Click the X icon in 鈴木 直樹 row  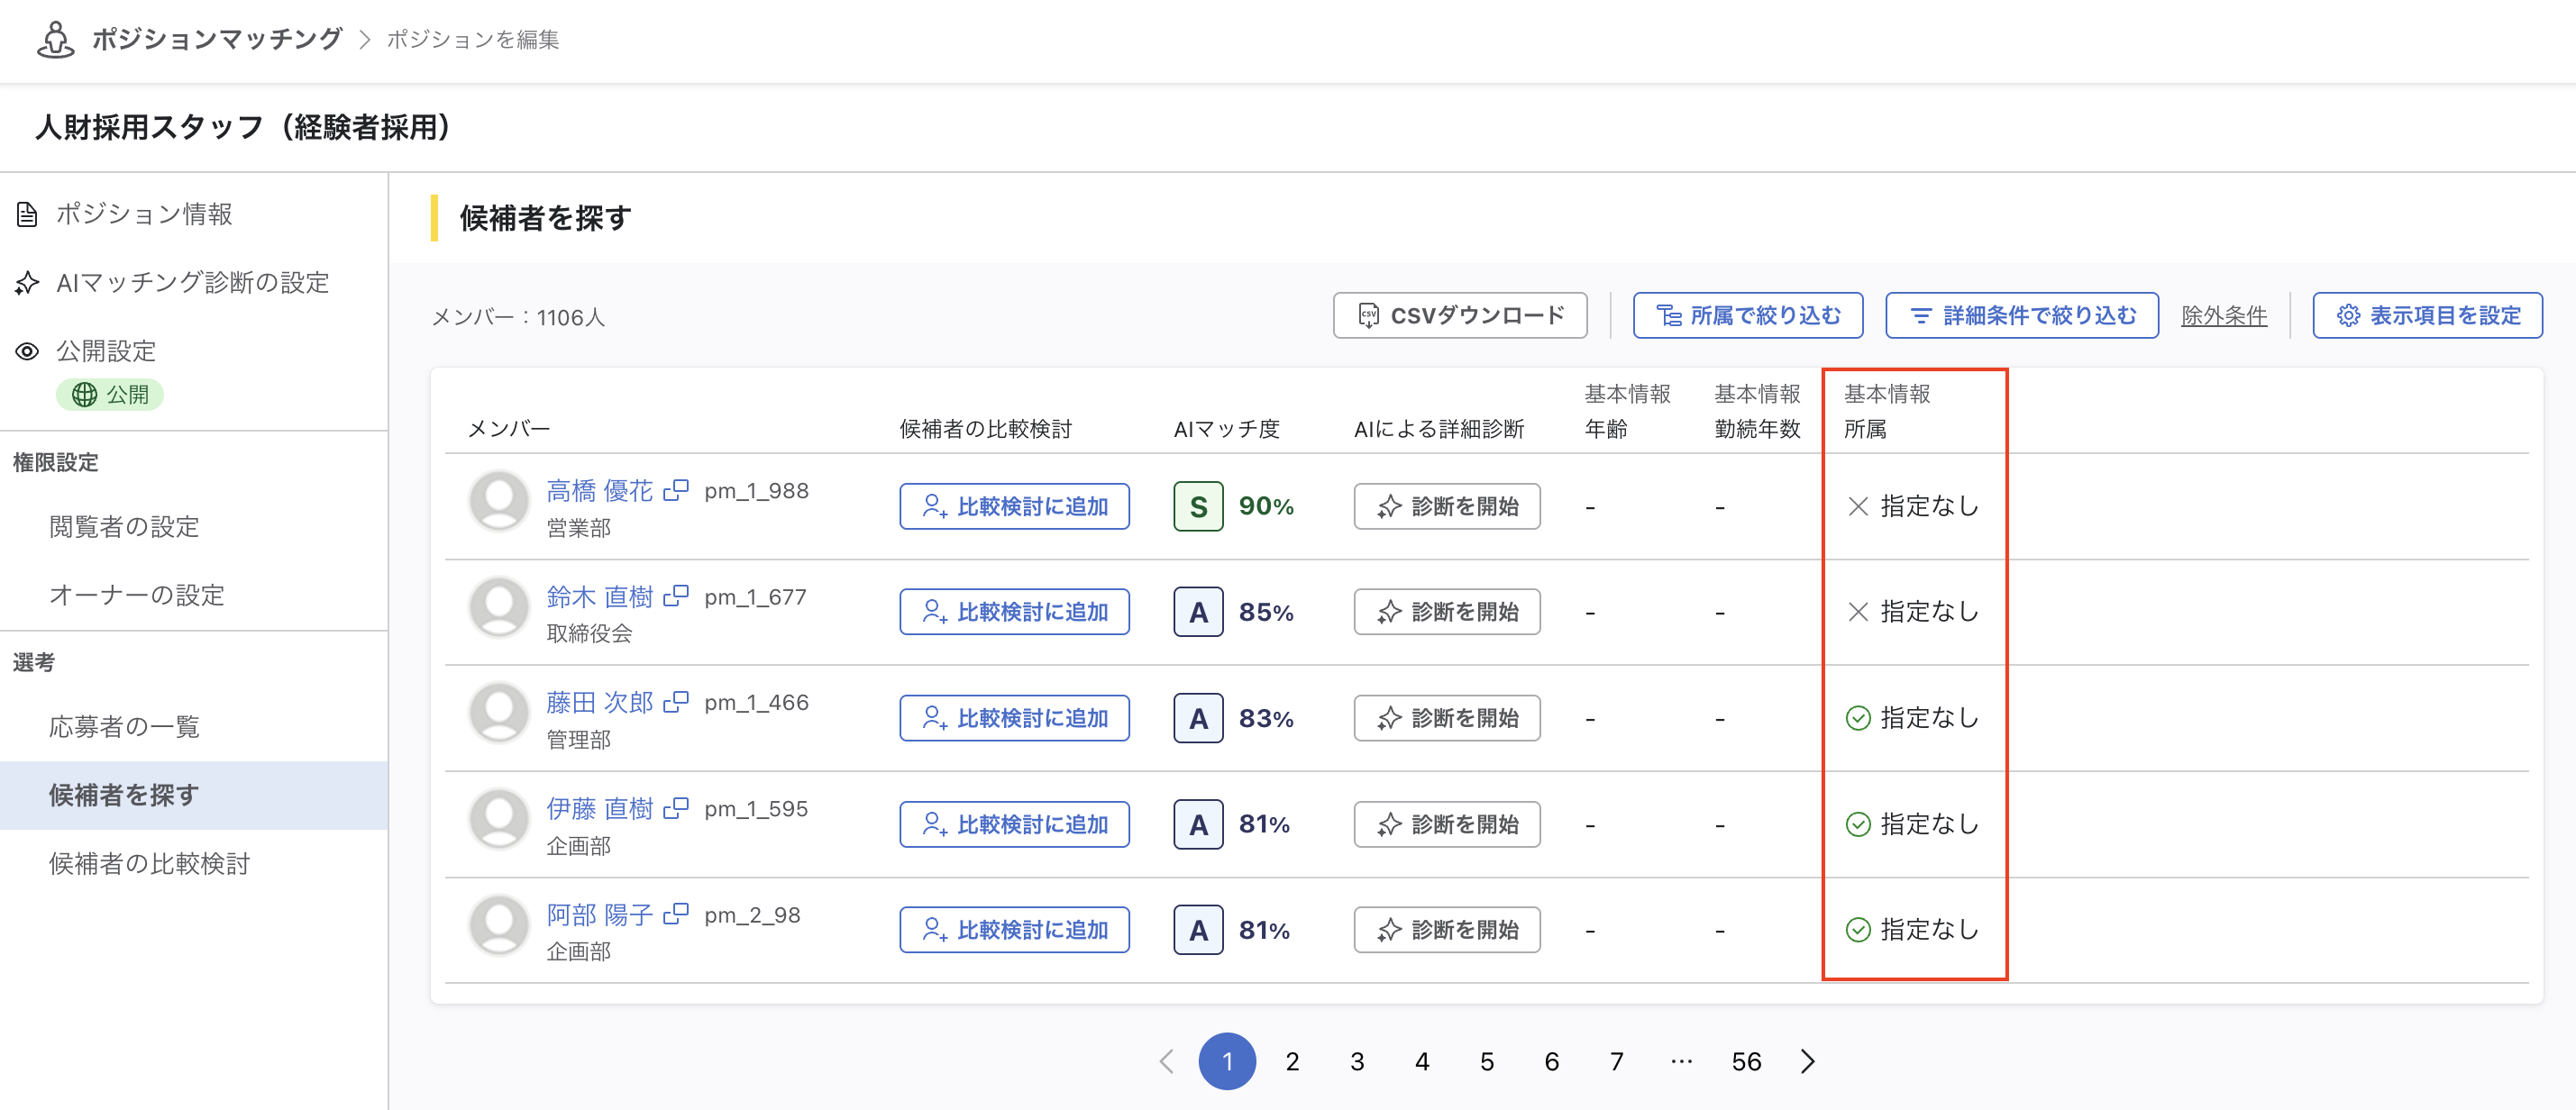[1858, 612]
